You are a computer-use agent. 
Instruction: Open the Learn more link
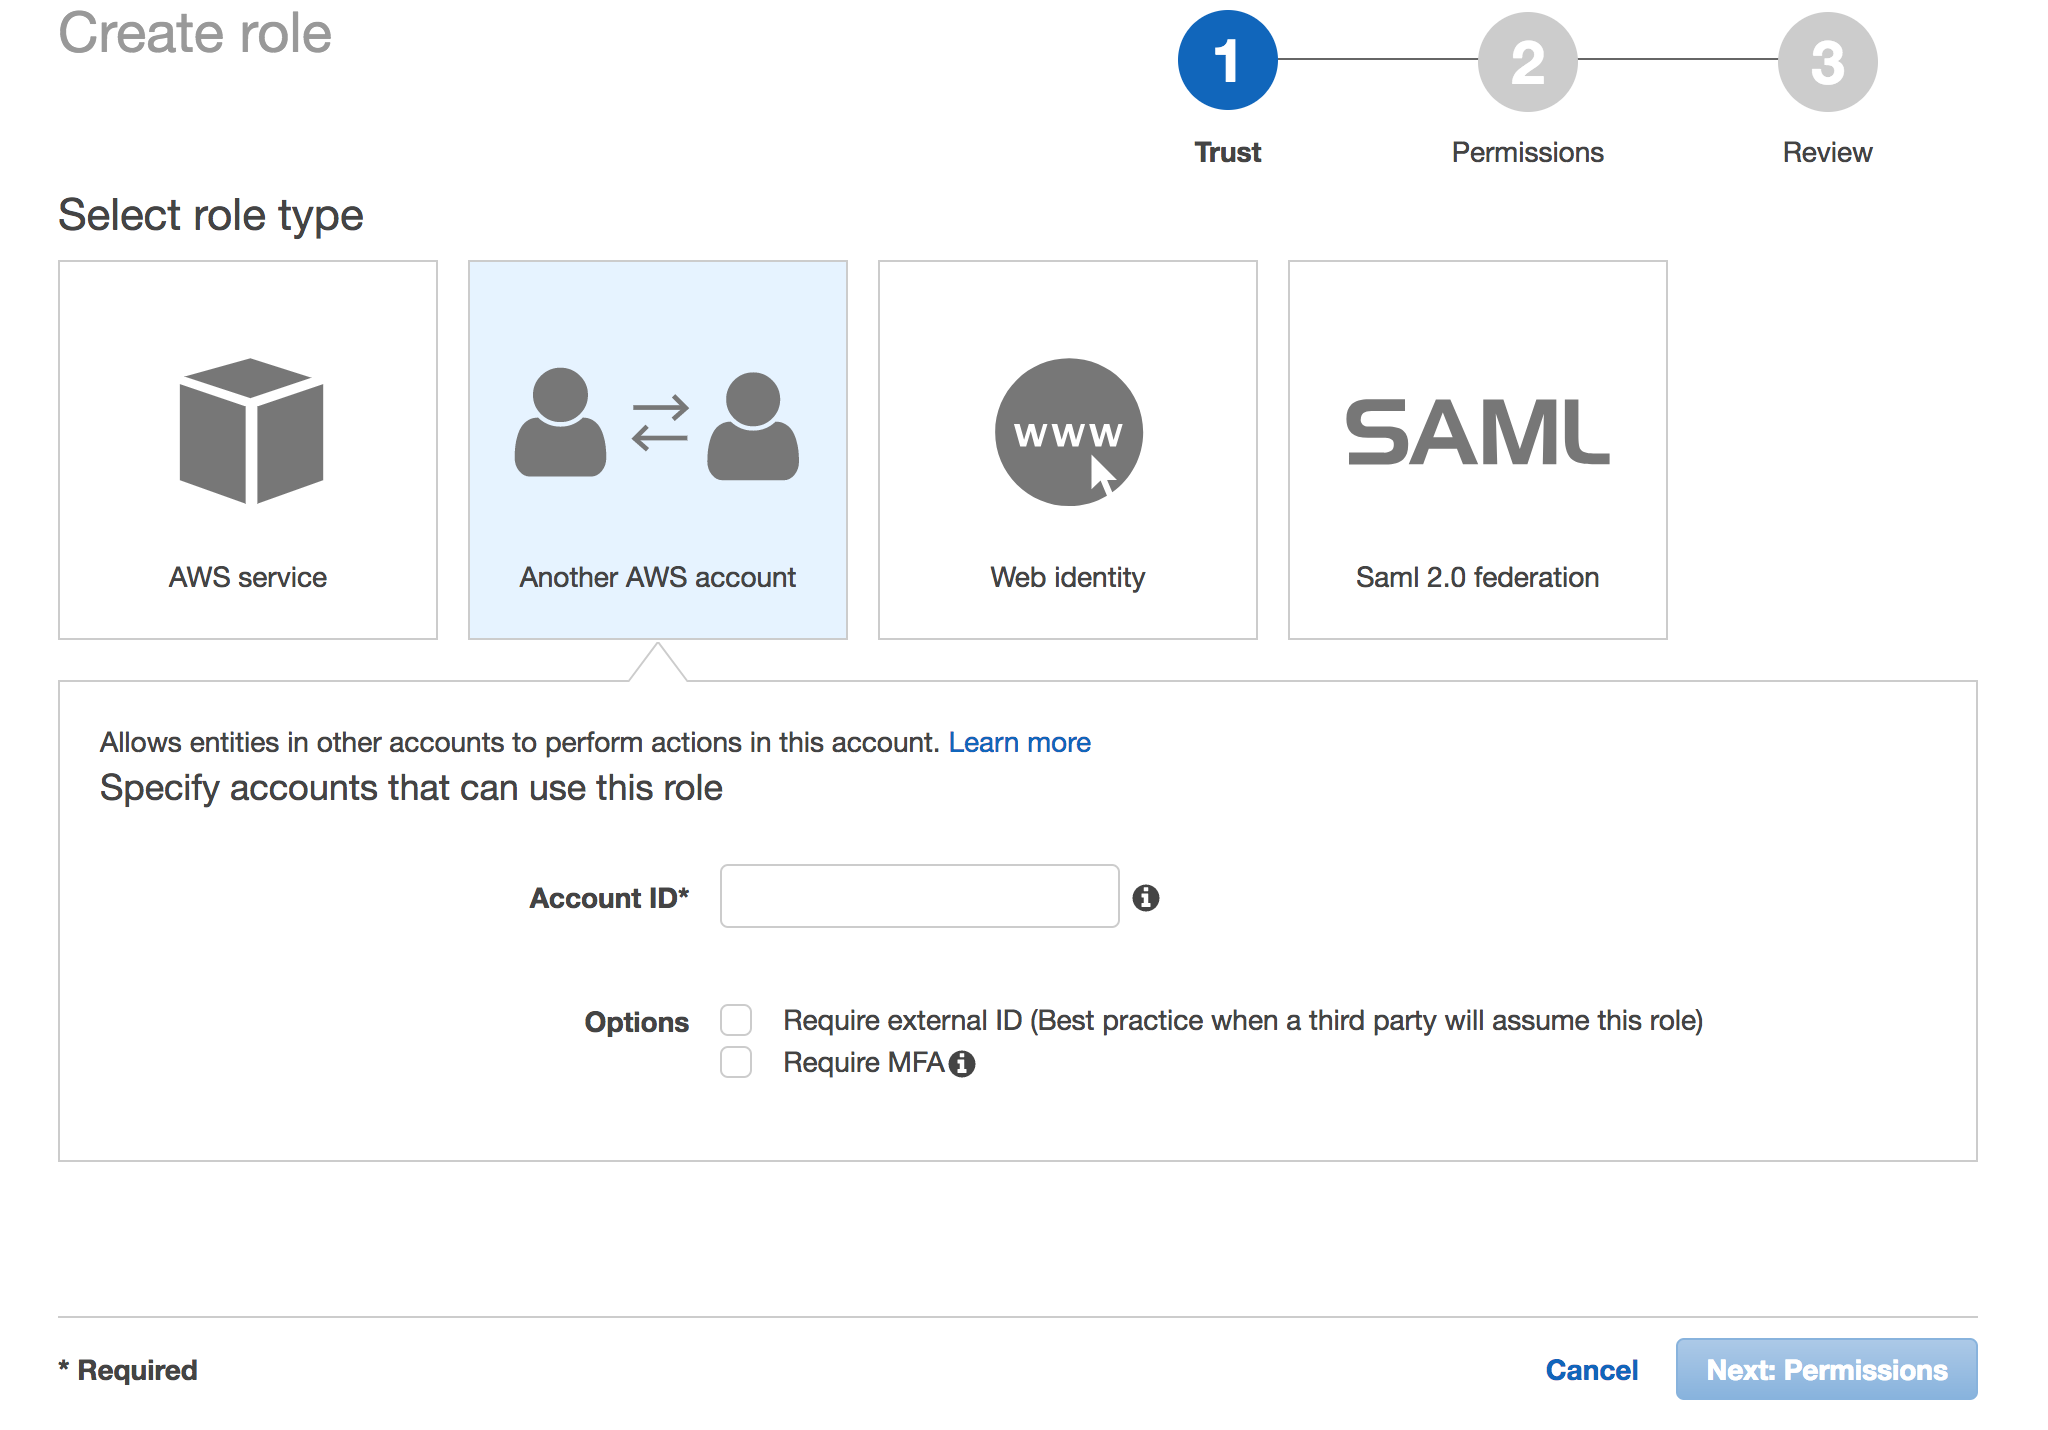pyautogui.click(x=1019, y=742)
